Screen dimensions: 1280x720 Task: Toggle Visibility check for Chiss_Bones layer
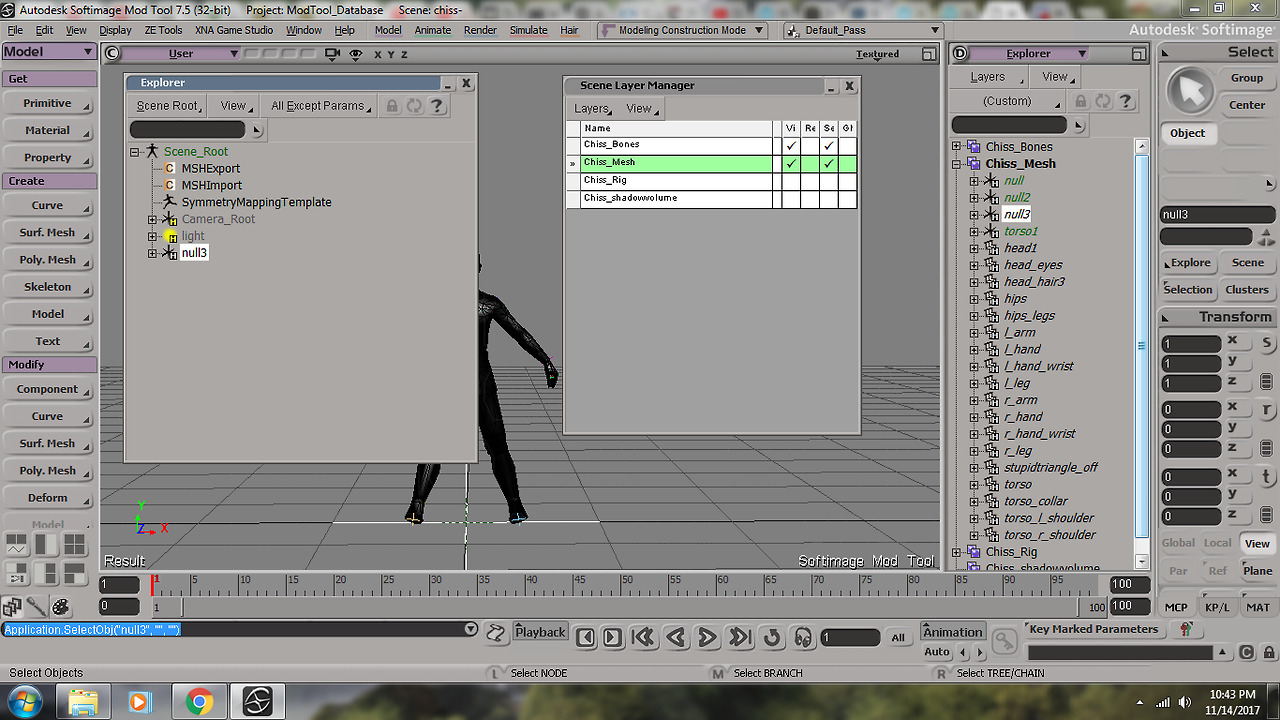pos(791,146)
